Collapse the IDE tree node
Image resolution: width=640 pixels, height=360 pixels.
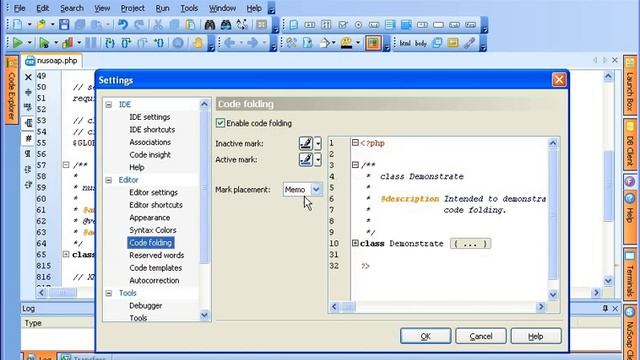tap(109, 104)
